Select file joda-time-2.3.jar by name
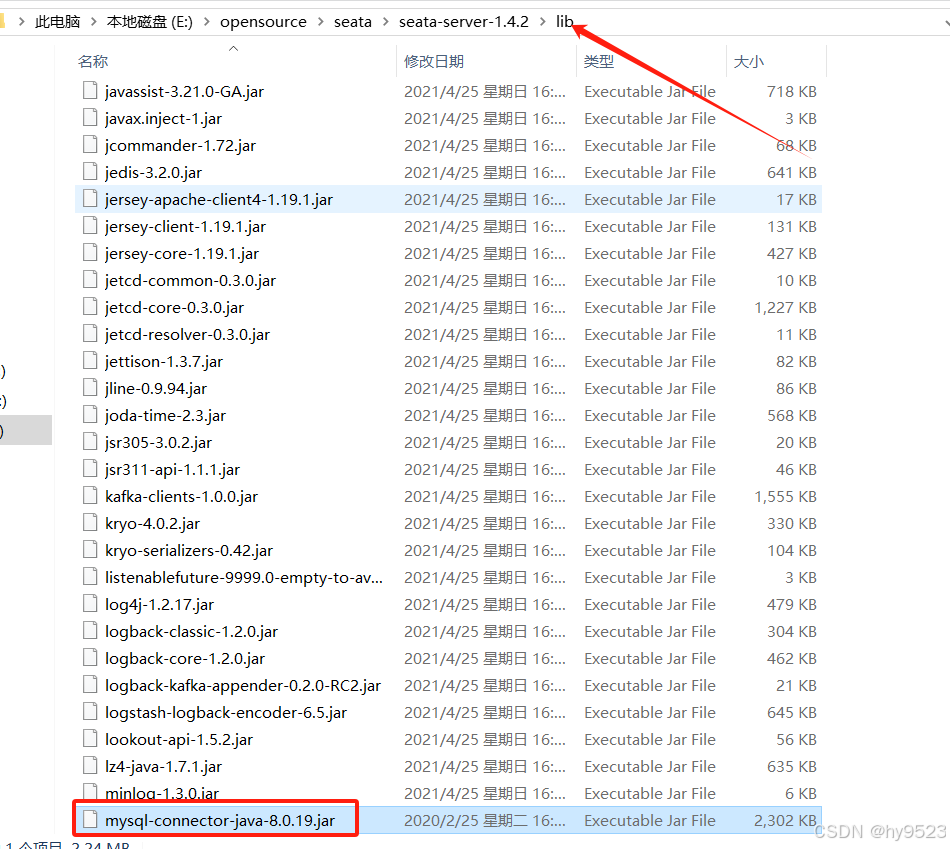The height and width of the screenshot is (849, 950). tap(165, 416)
